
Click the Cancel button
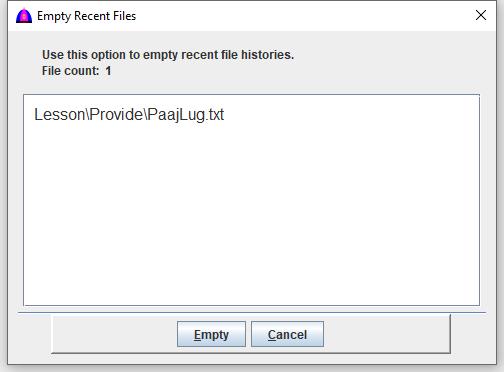pyautogui.click(x=287, y=334)
